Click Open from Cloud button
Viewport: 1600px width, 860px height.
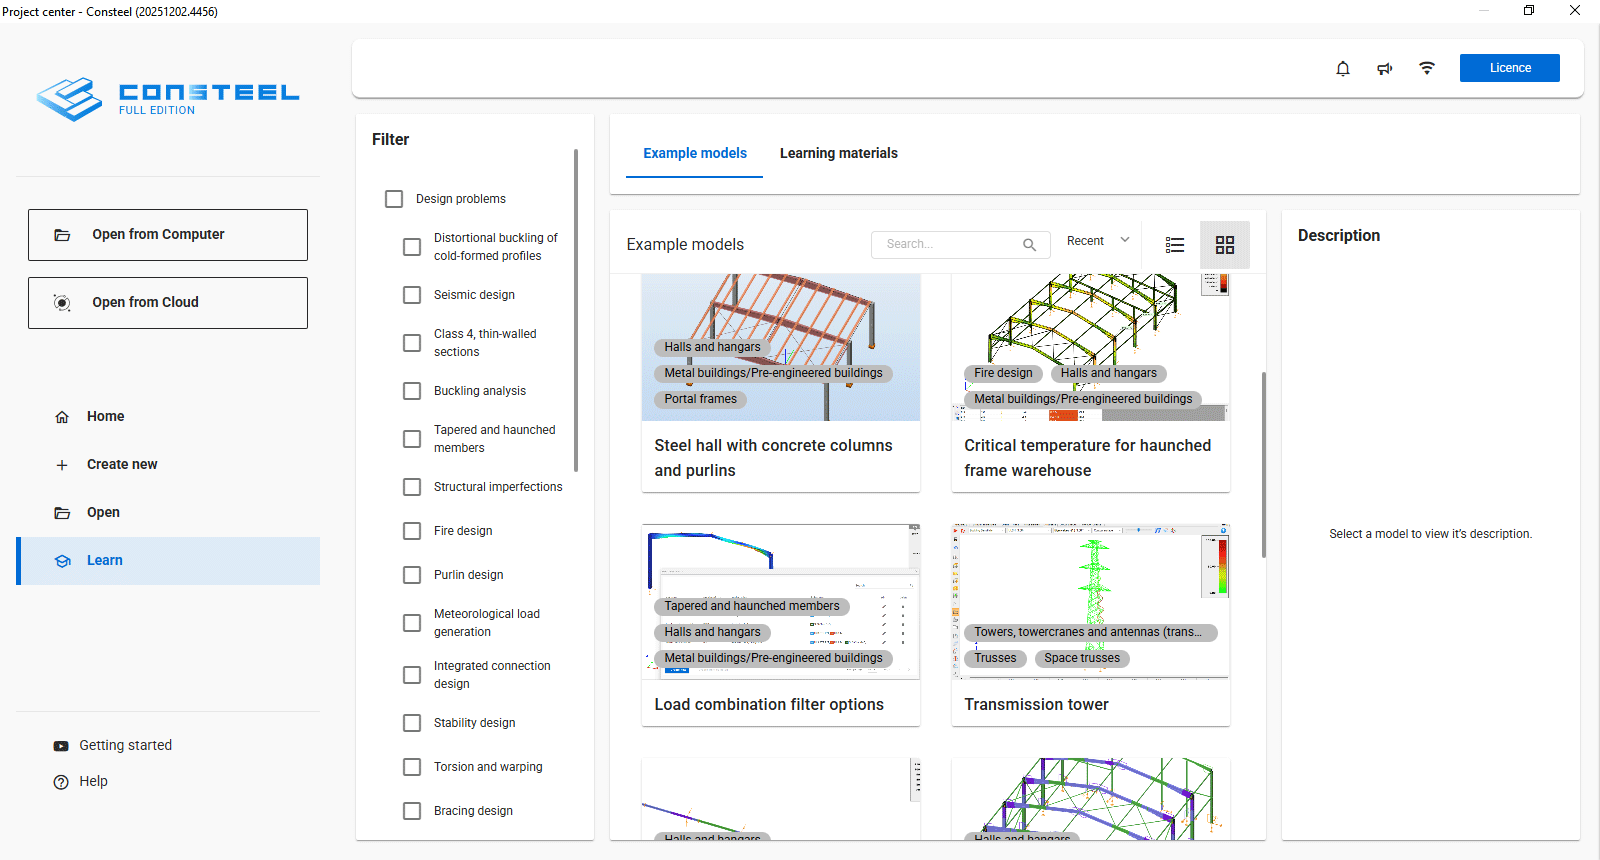[168, 303]
